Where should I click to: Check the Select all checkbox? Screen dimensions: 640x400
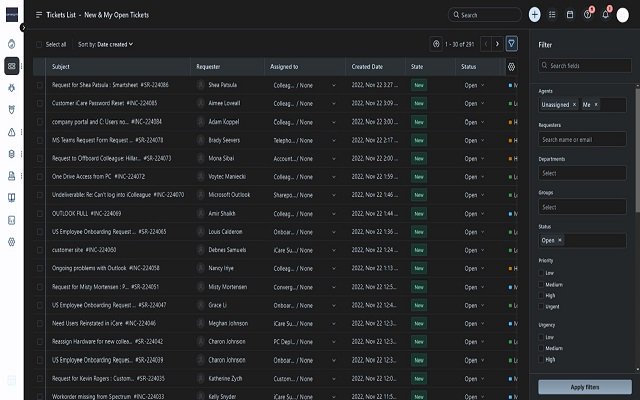point(39,44)
